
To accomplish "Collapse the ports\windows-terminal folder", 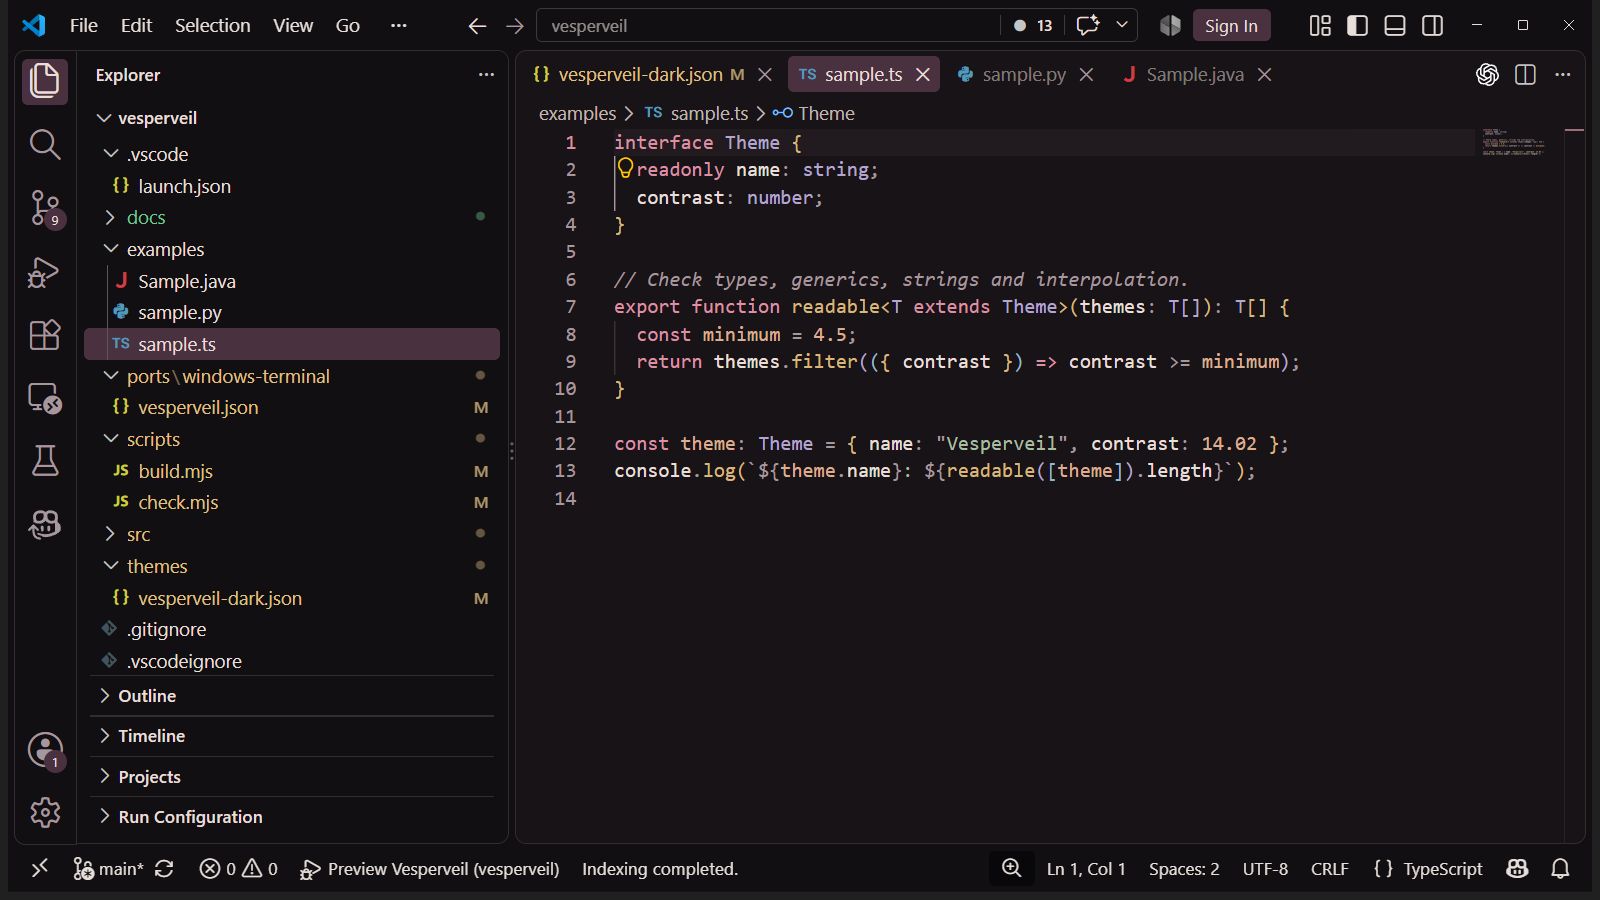I will click(111, 376).
